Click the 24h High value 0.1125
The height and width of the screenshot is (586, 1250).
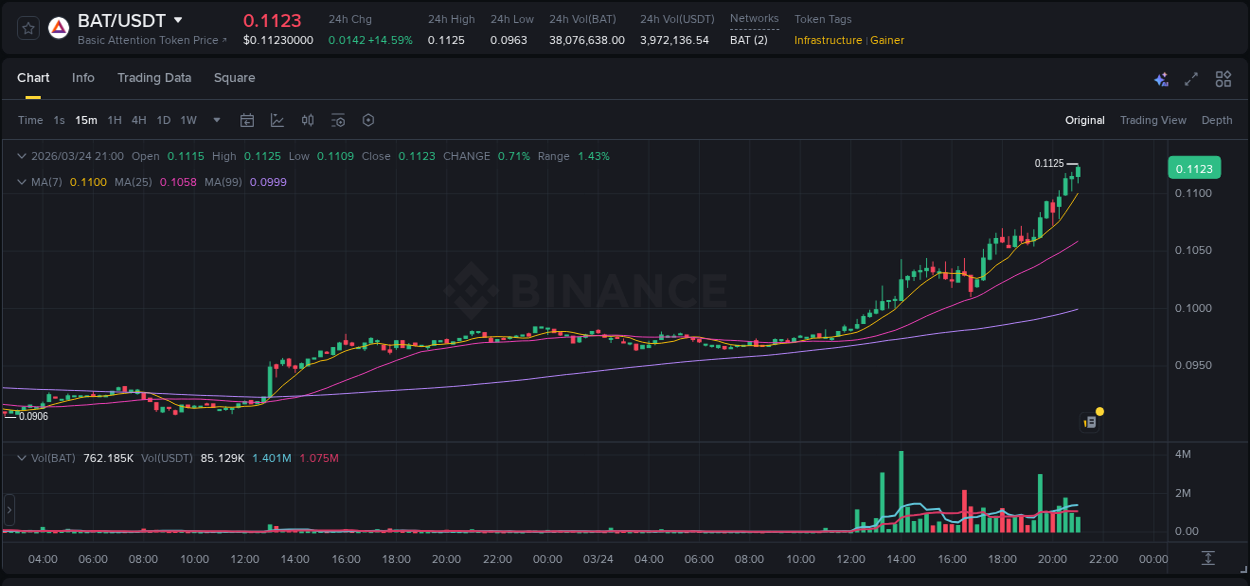[x=446, y=40]
